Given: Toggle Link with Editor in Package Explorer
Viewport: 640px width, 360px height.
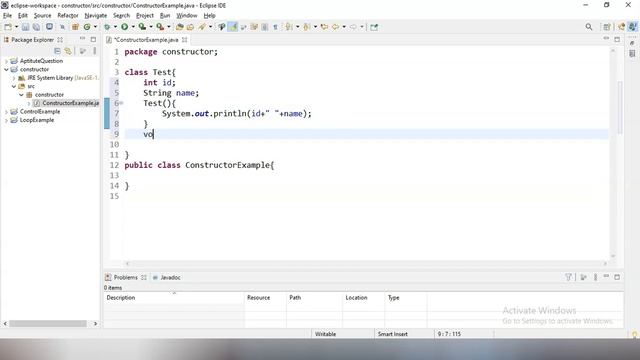Looking at the screenshot, I should [x=68, y=51].
